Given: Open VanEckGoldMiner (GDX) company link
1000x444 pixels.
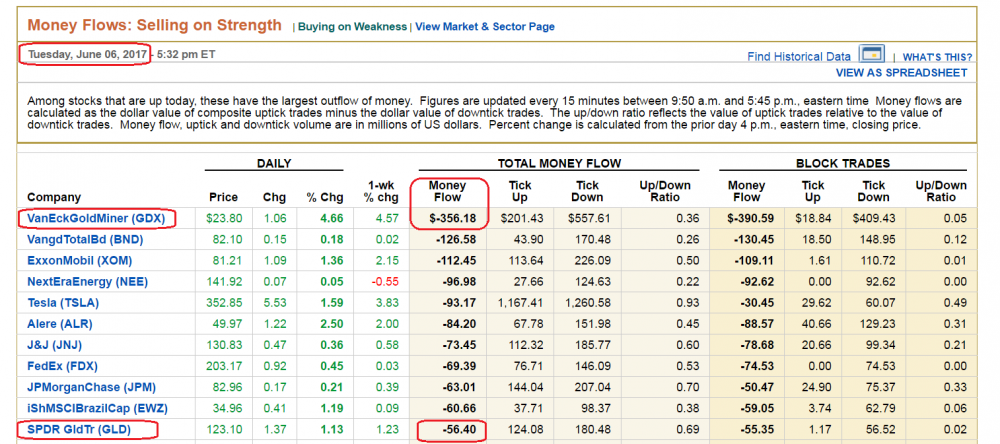Looking at the screenshot, I should [98, 218].
